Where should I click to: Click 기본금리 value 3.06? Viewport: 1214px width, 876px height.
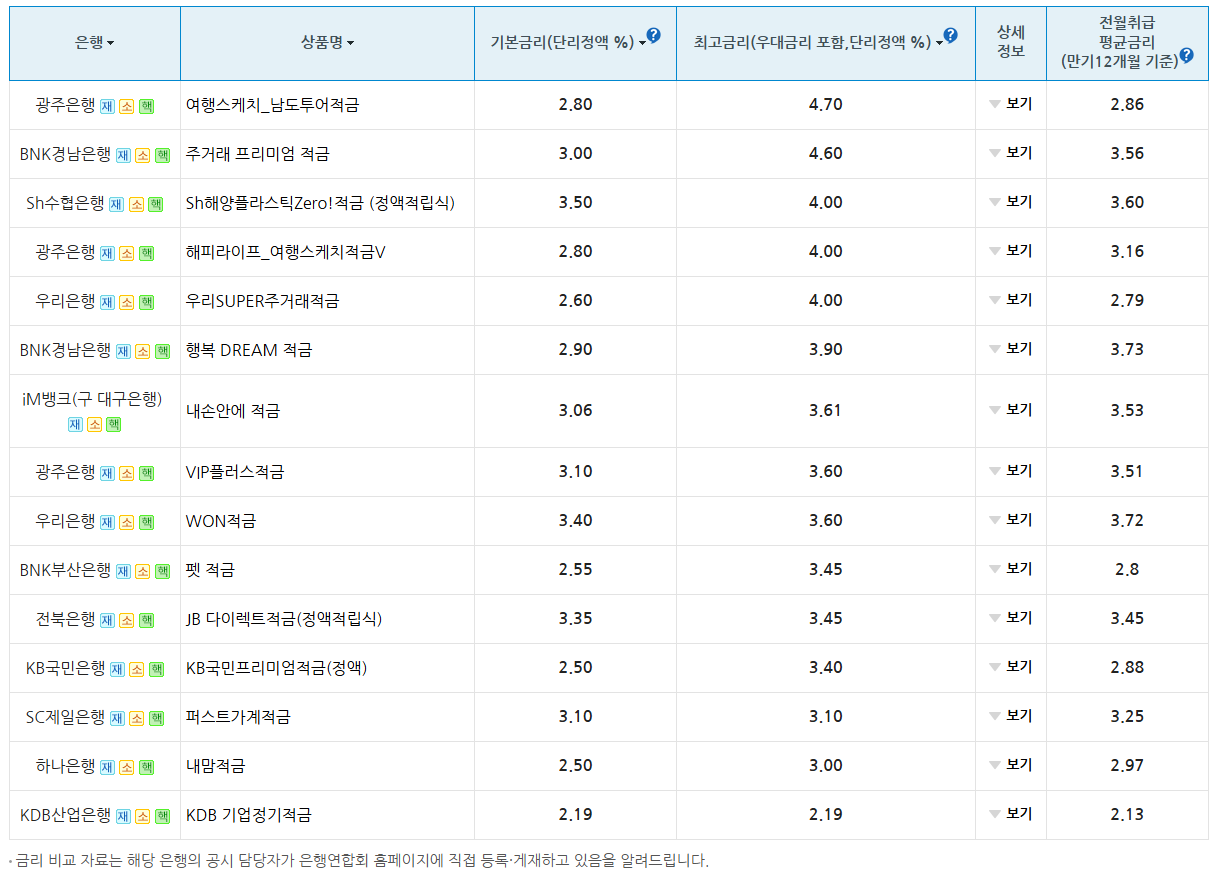[x=576, y=410]
